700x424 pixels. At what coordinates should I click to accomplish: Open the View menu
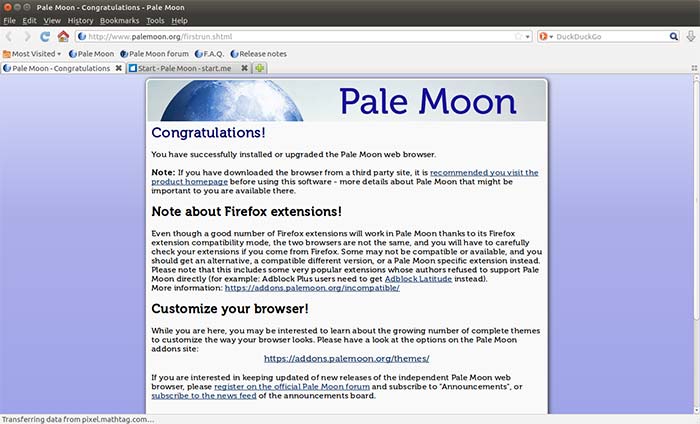click(x=52, y=21)
